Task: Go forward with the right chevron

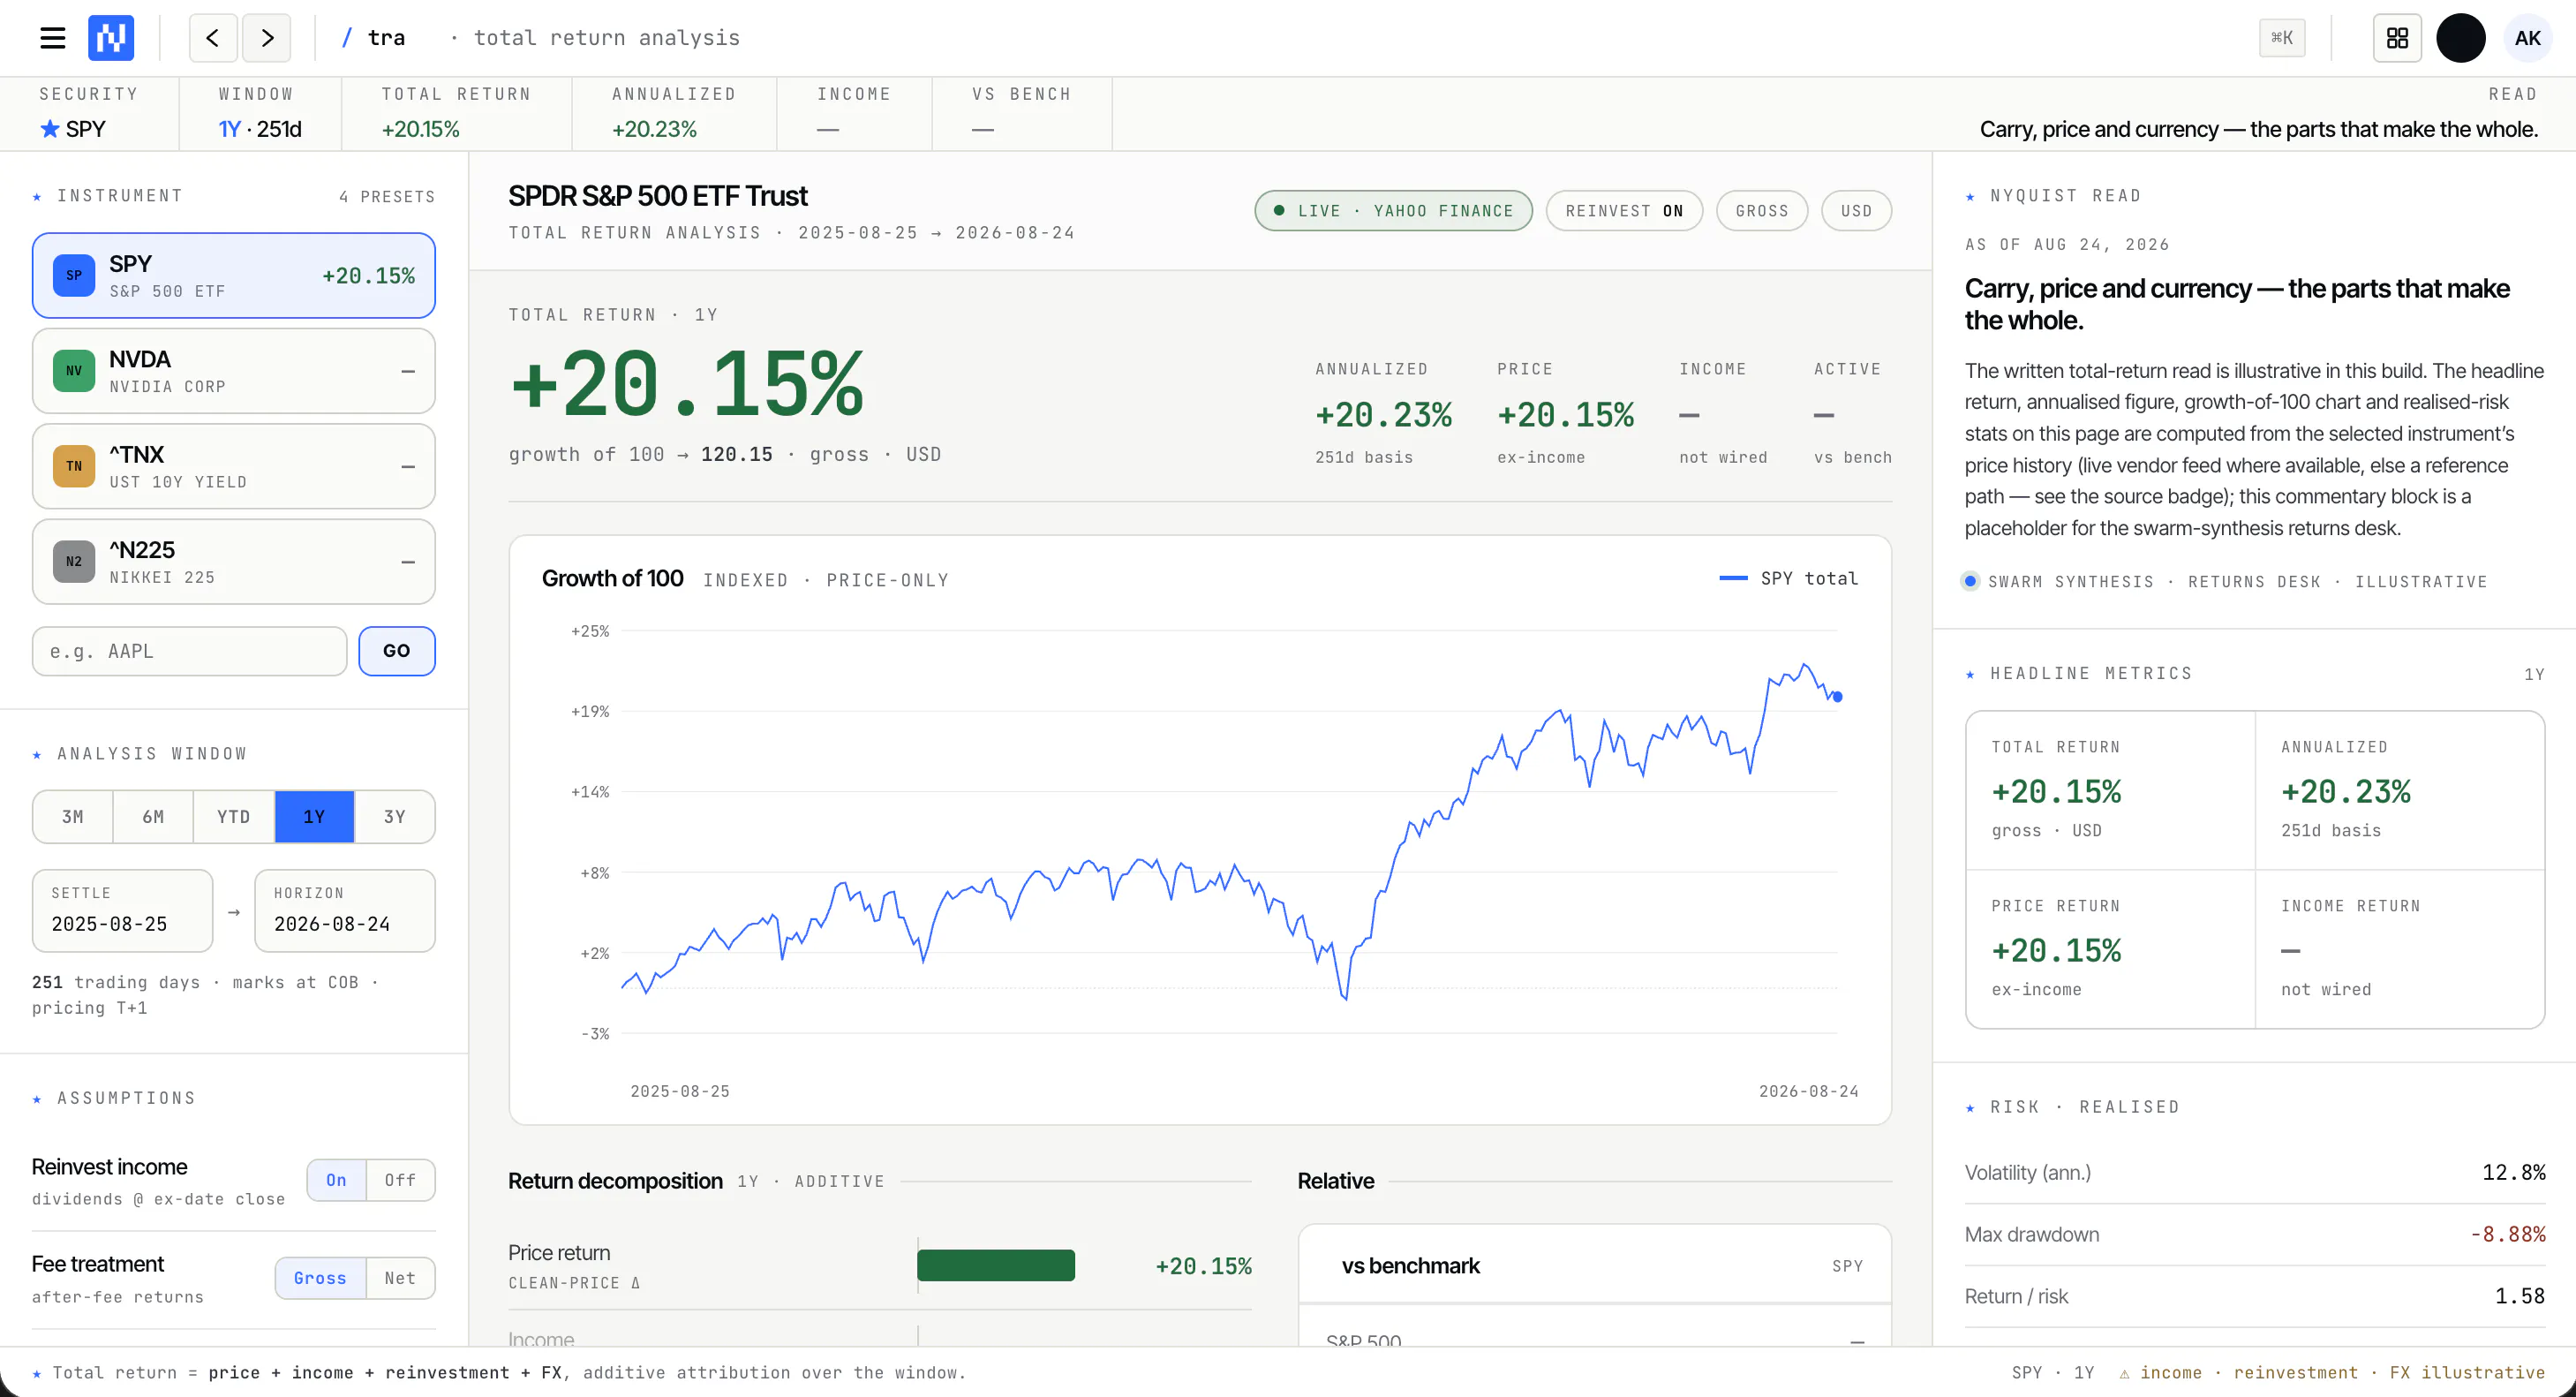Action: pyautogui.click(x=267, y=38)
